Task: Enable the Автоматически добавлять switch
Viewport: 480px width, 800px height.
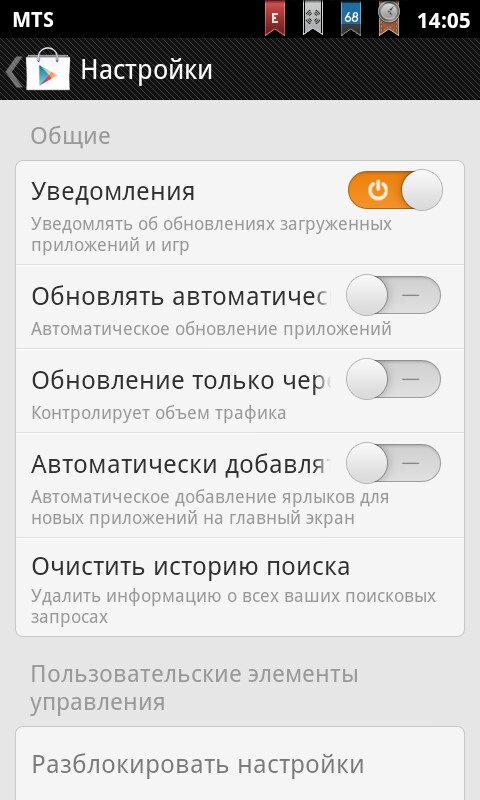Action: [393, 463]
